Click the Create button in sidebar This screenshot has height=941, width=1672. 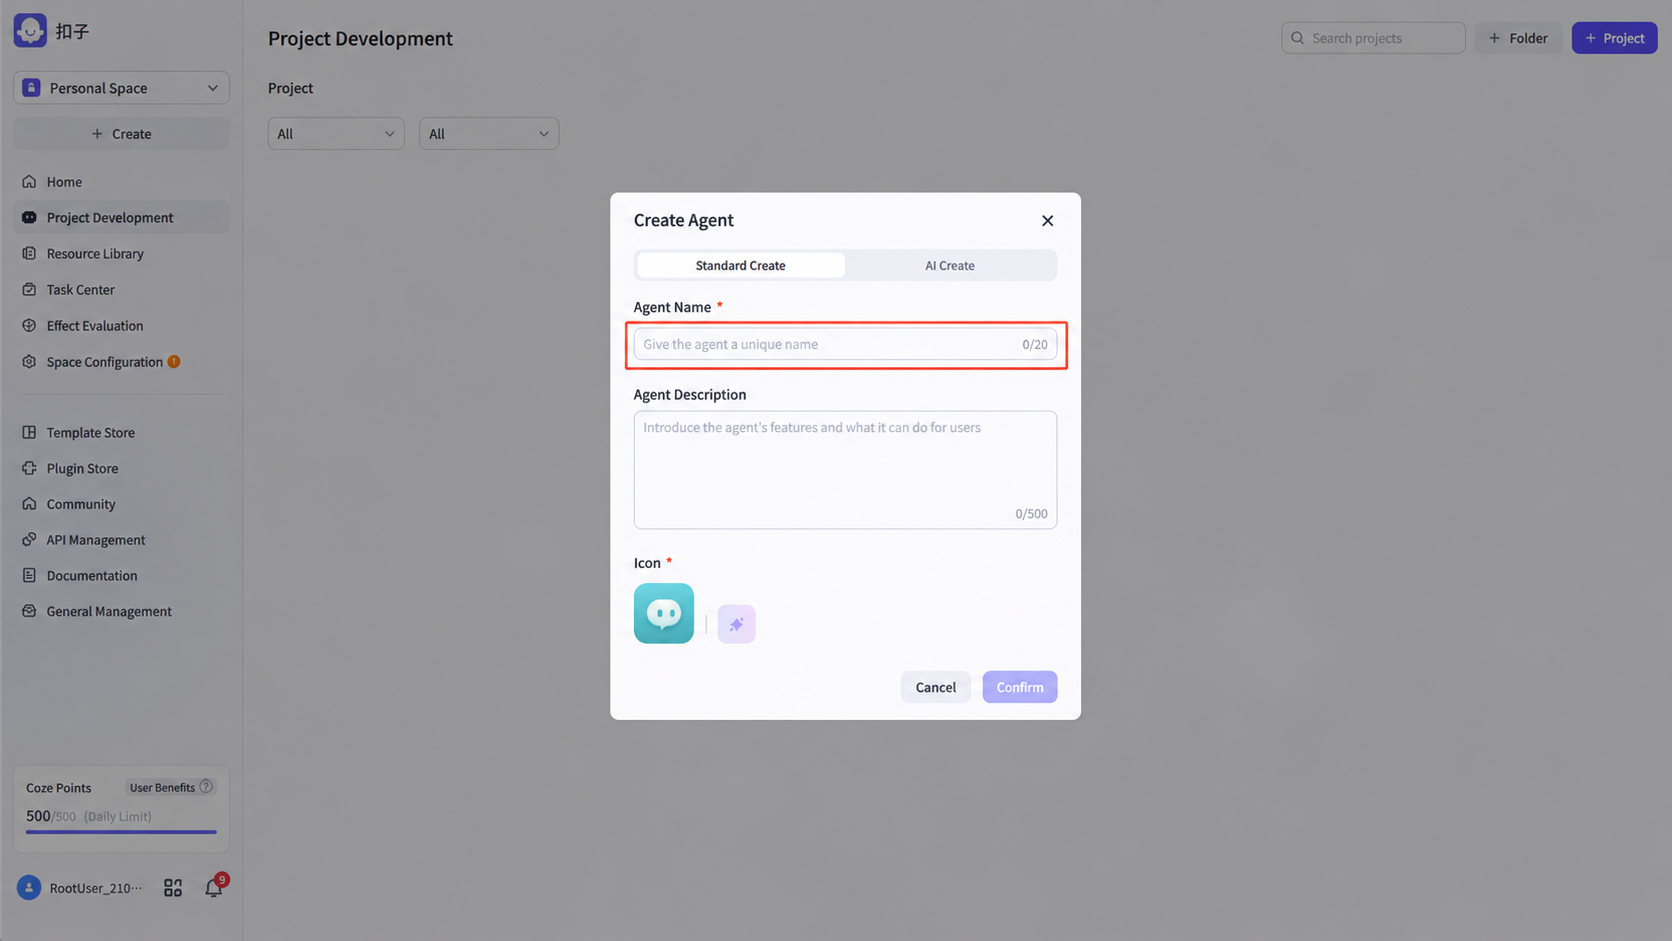pos(121,134)
